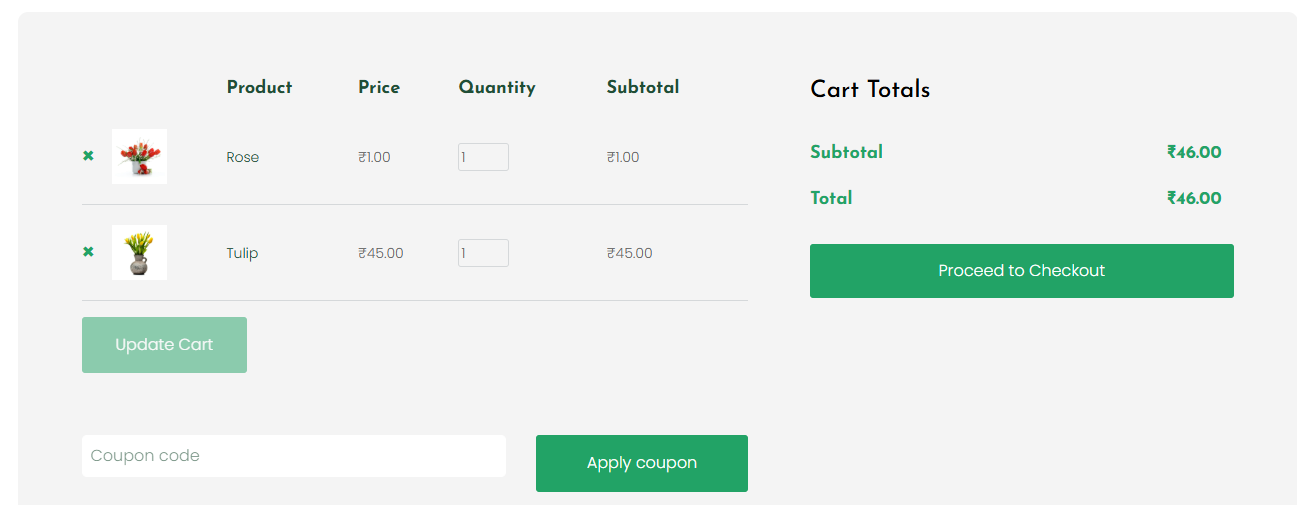
Task: Click the Quantity column header
Action: (x=497, y=87)
